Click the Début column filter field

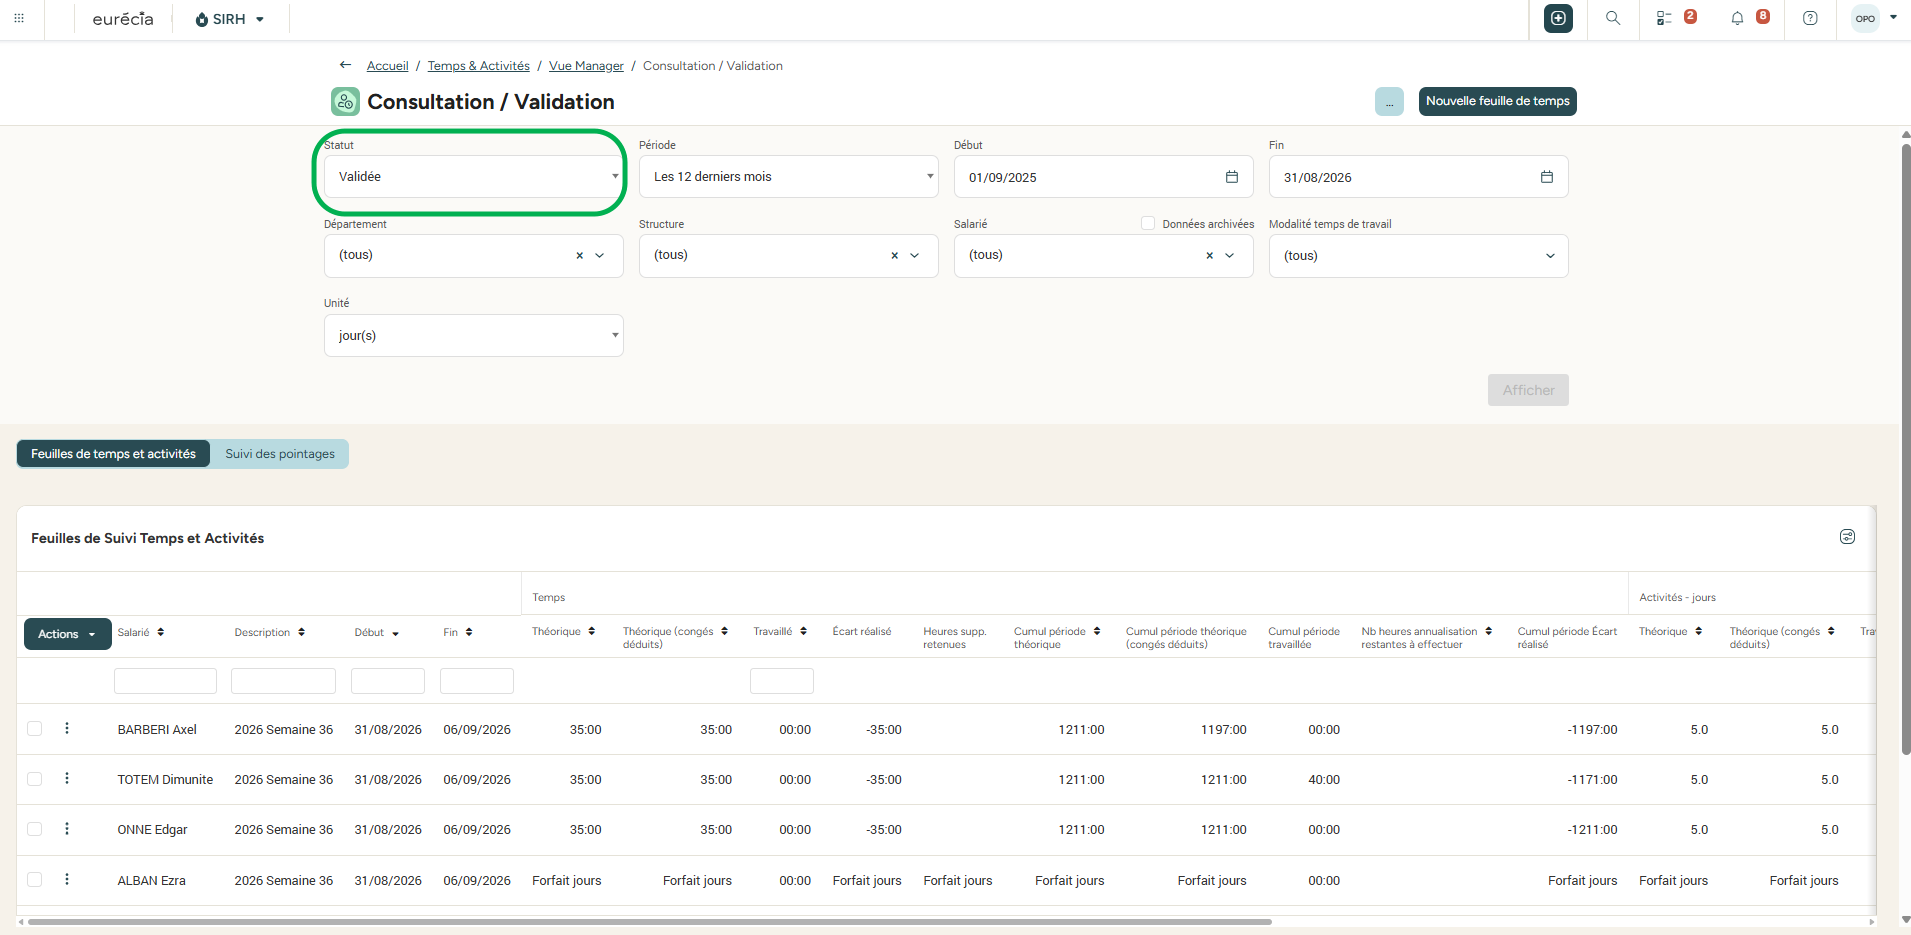388,681
